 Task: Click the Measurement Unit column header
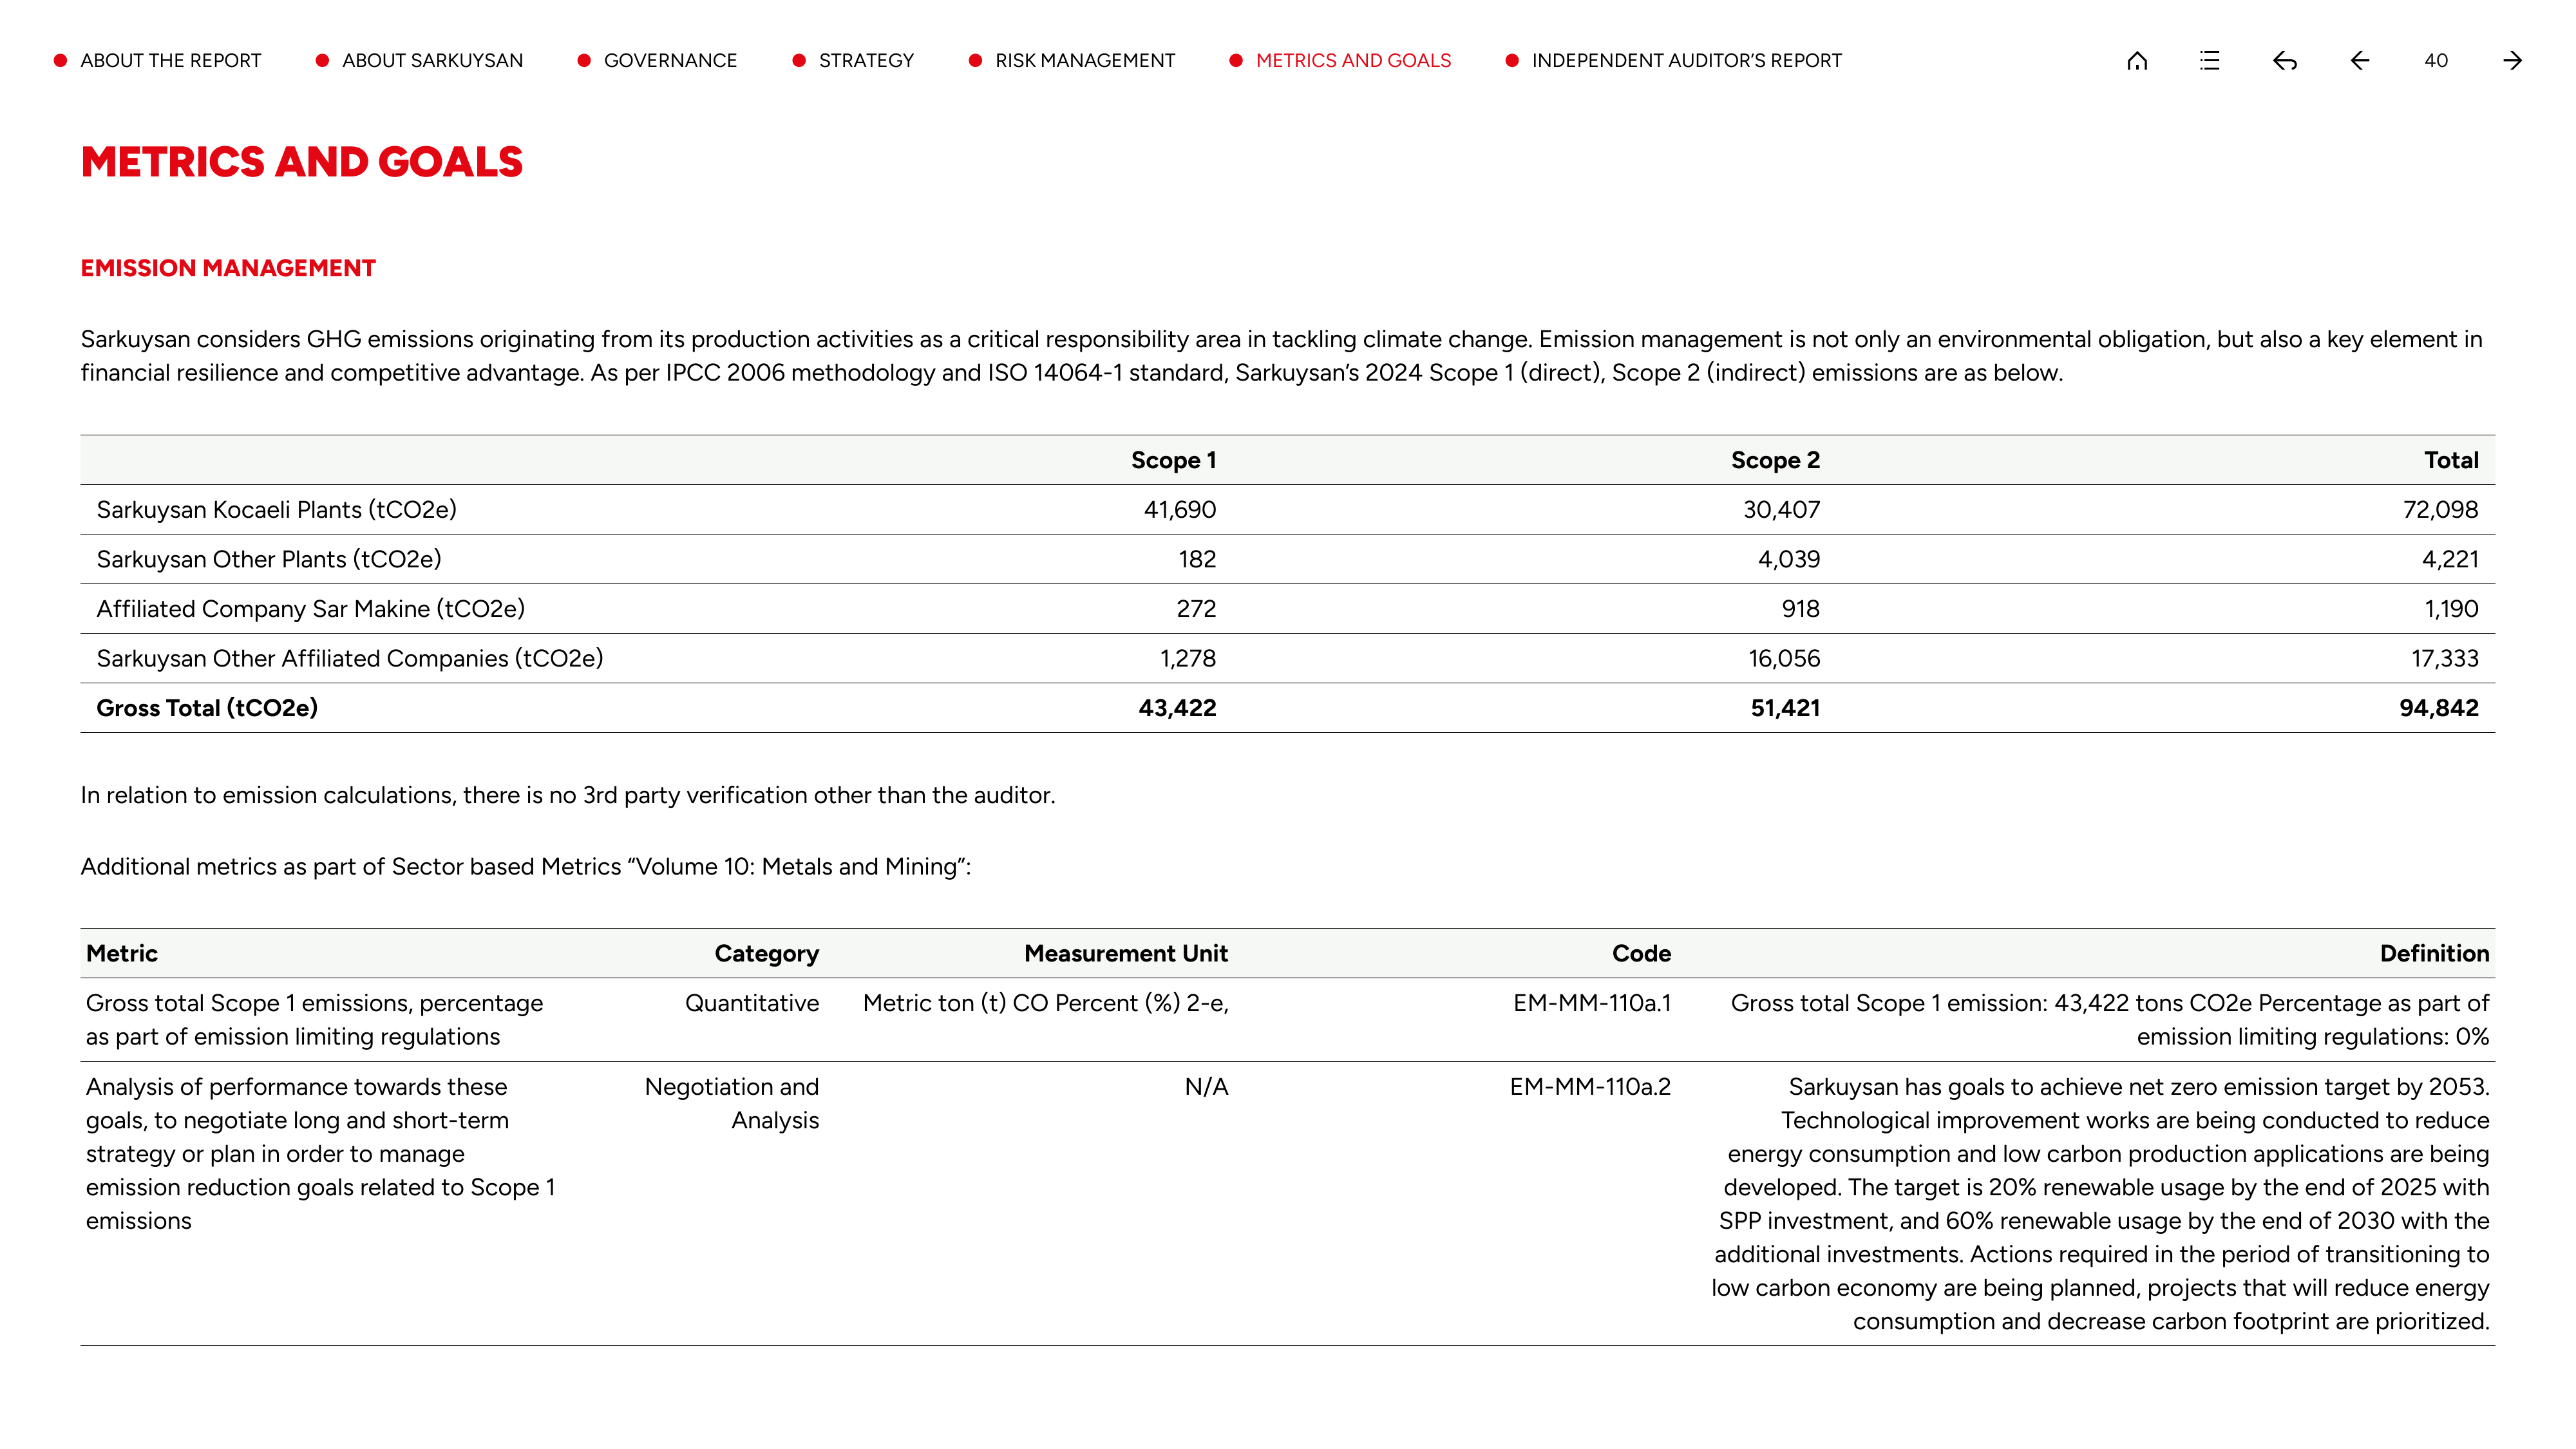[x=1126, y=953]
